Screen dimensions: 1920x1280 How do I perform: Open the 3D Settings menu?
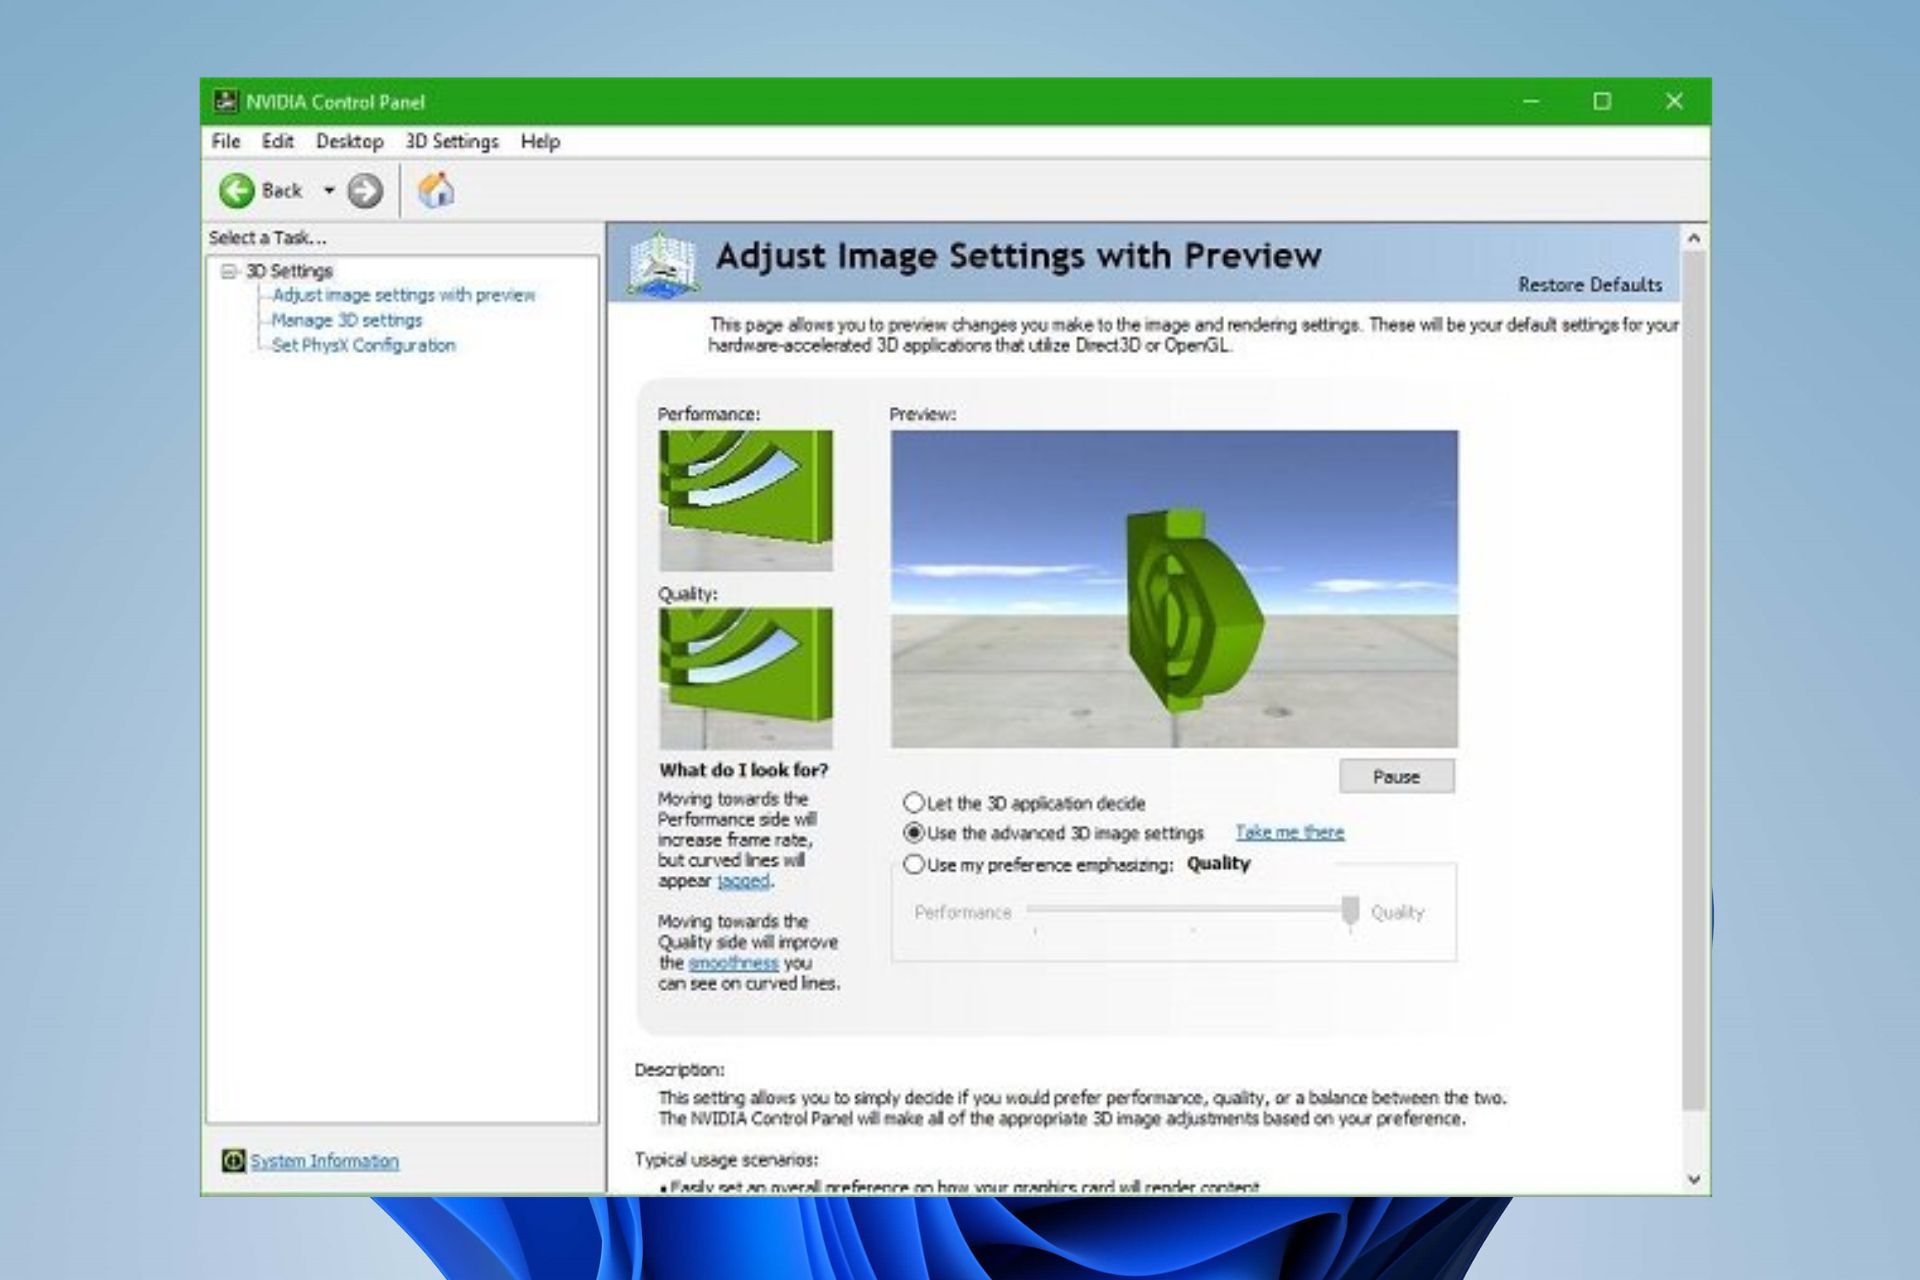[452, 141]
